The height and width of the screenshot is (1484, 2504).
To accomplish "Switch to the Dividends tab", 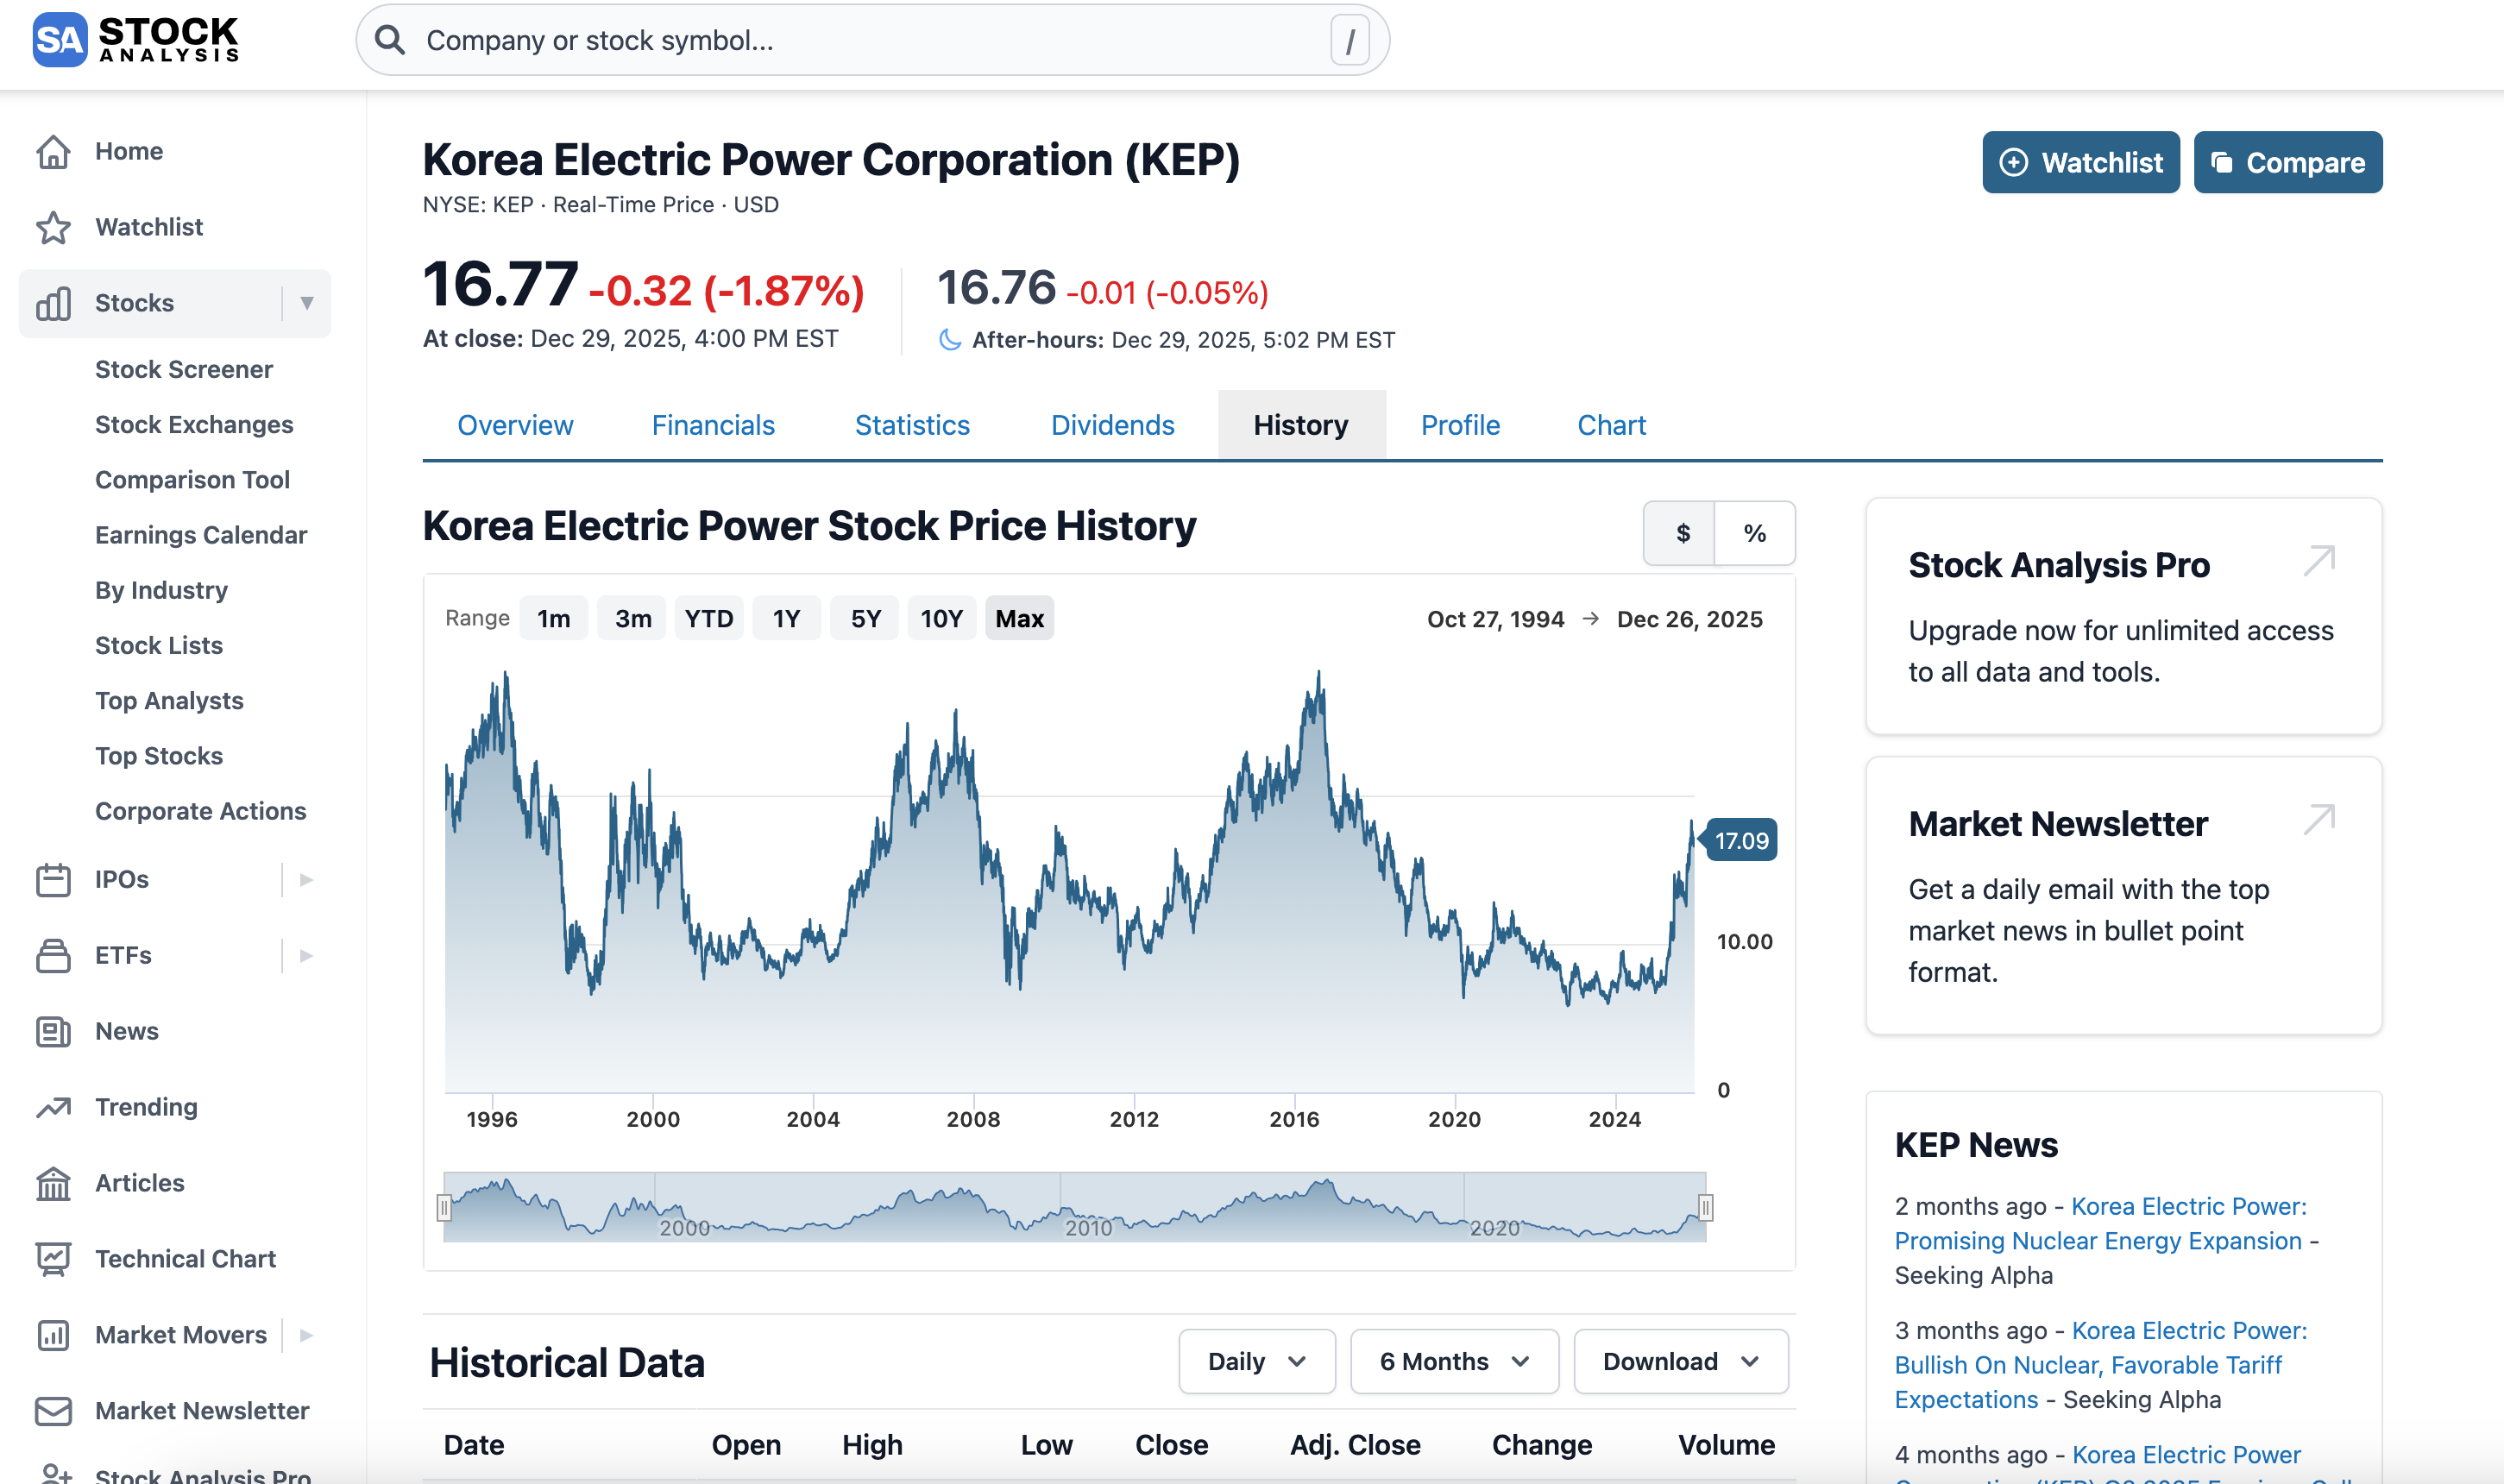I will click(1112, 425).
